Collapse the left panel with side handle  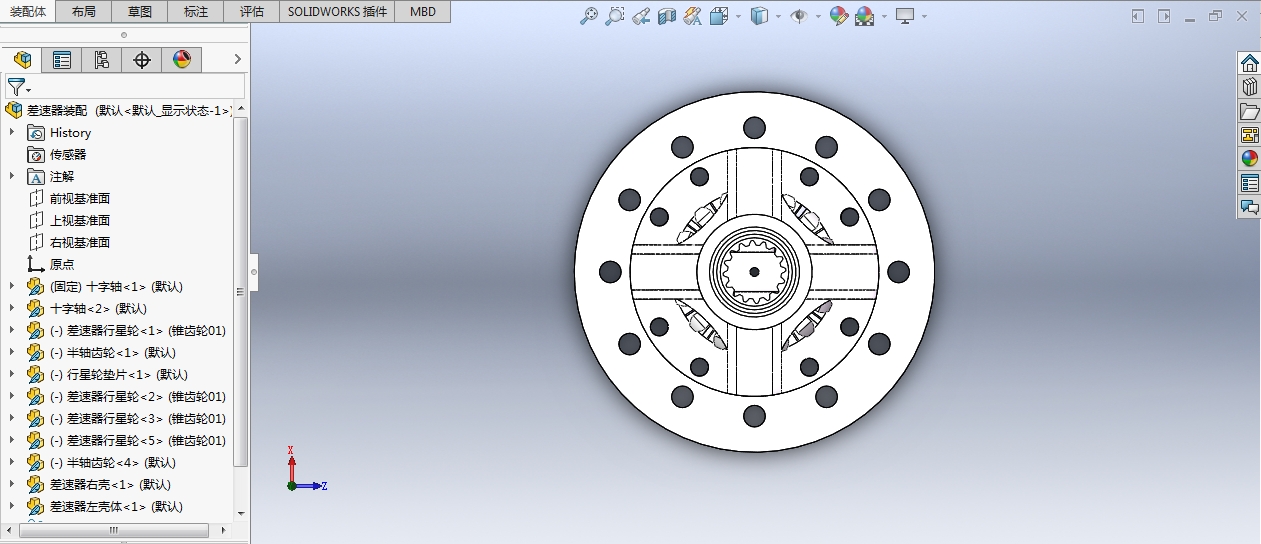coord(254,271)
